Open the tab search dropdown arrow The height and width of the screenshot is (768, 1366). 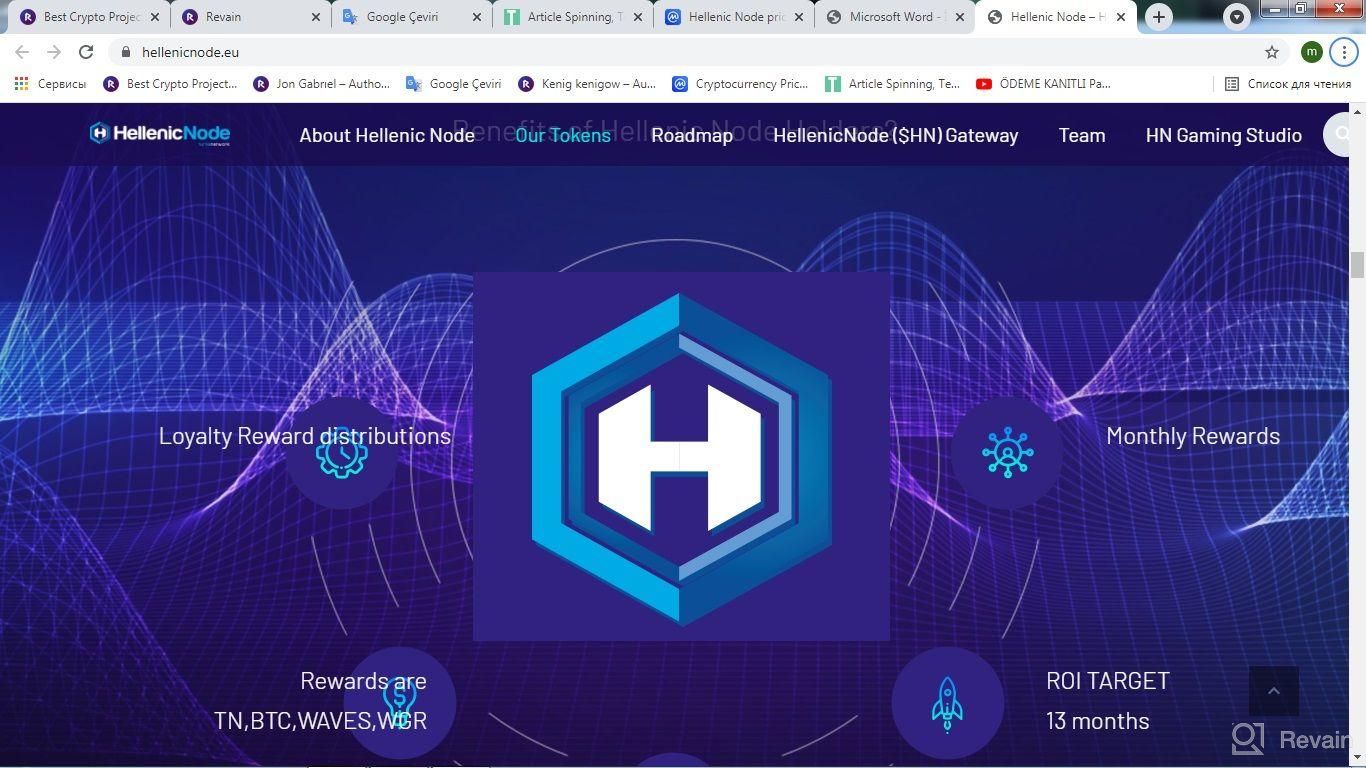(1237, 17)
